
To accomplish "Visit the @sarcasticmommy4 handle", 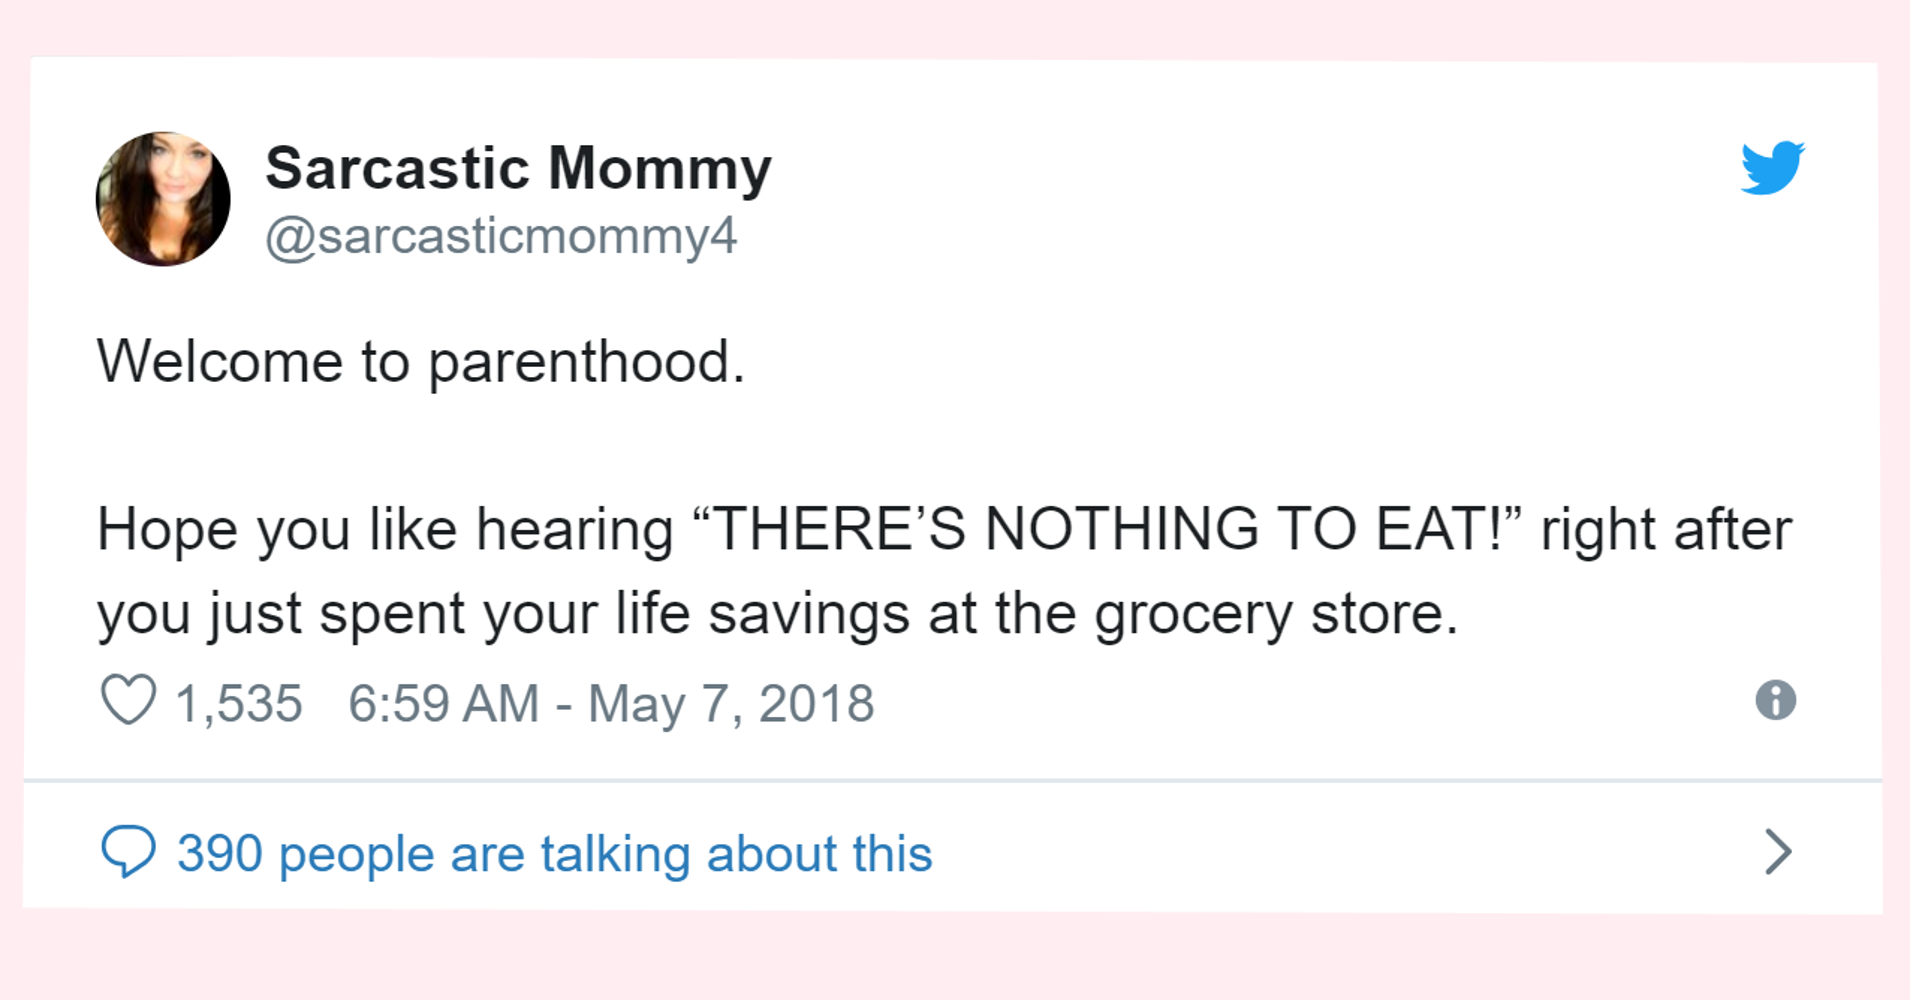I will tap(501, 237).
